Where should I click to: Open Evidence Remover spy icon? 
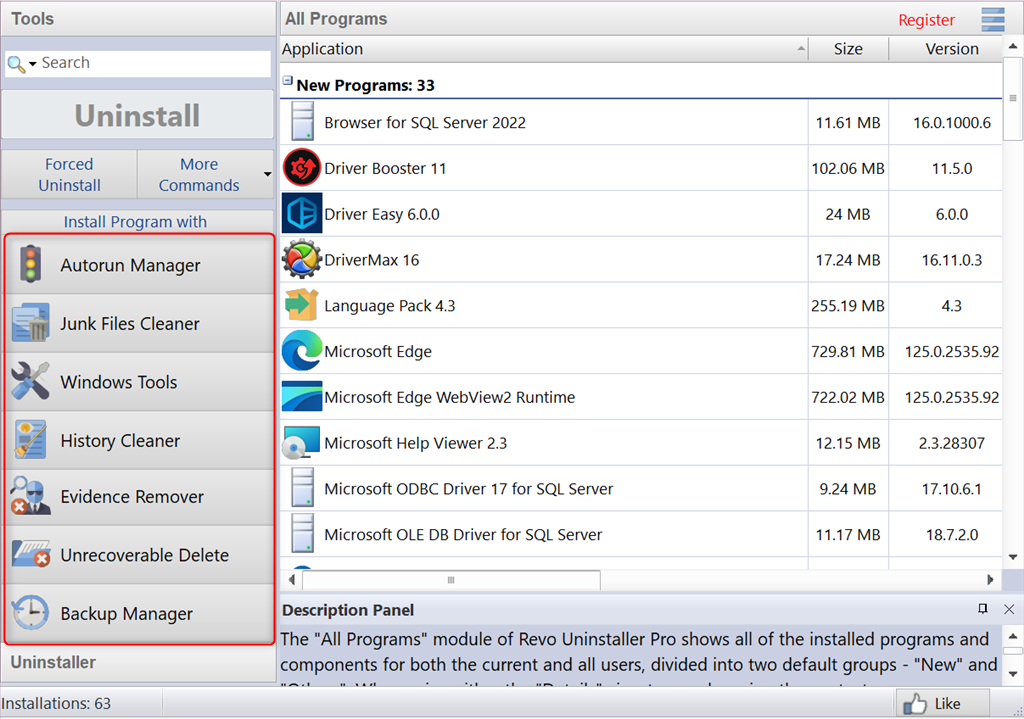click(30, 496)
